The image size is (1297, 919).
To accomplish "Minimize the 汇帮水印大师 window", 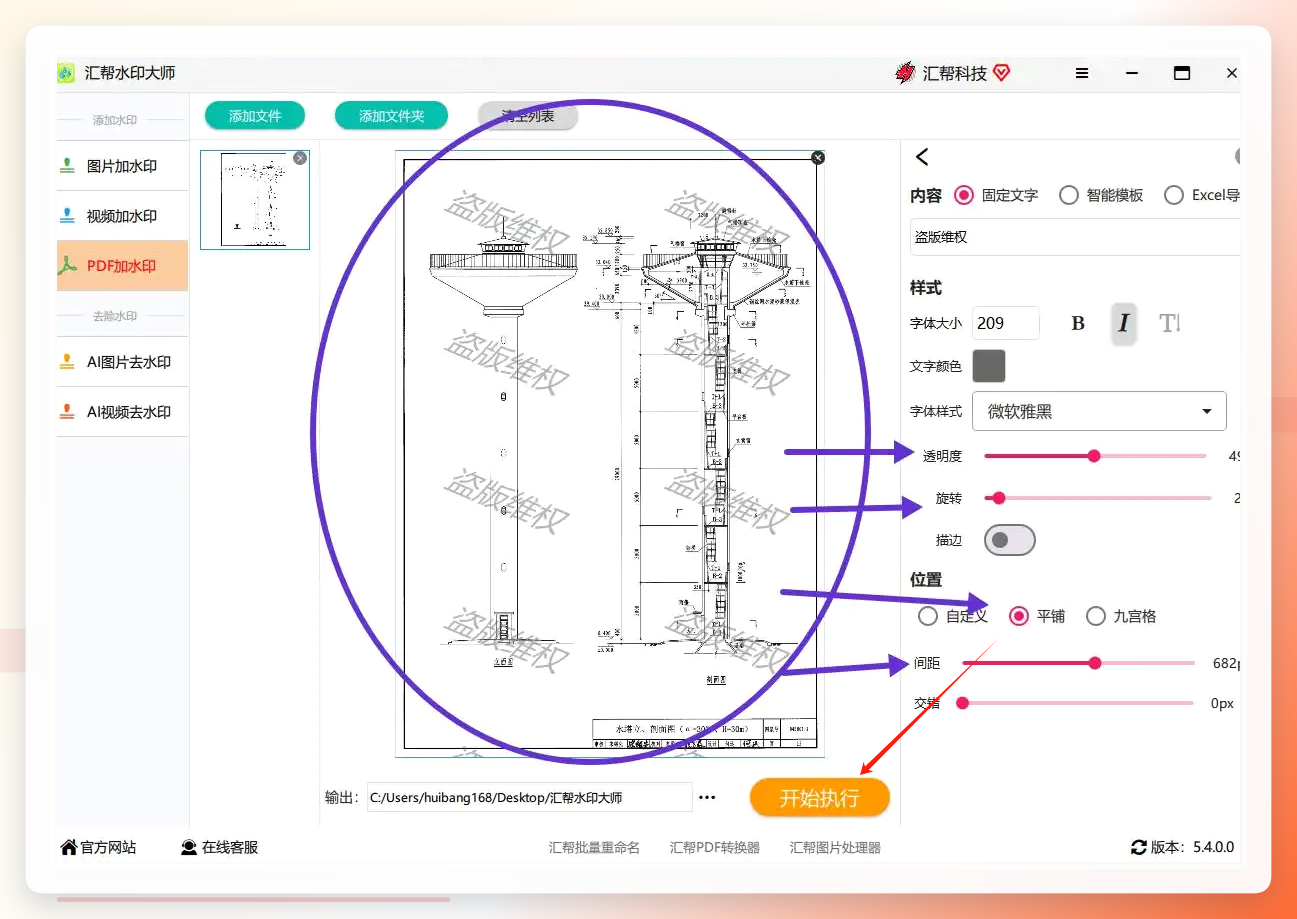I will coord(1132,73).
